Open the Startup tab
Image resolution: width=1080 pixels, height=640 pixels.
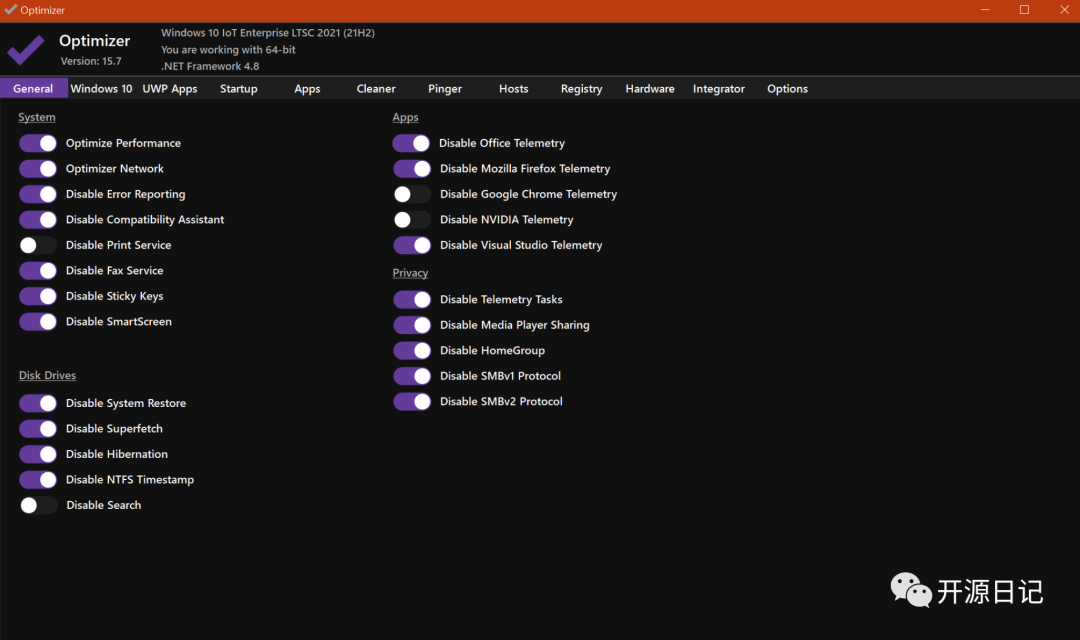click(x=238, y=88)
